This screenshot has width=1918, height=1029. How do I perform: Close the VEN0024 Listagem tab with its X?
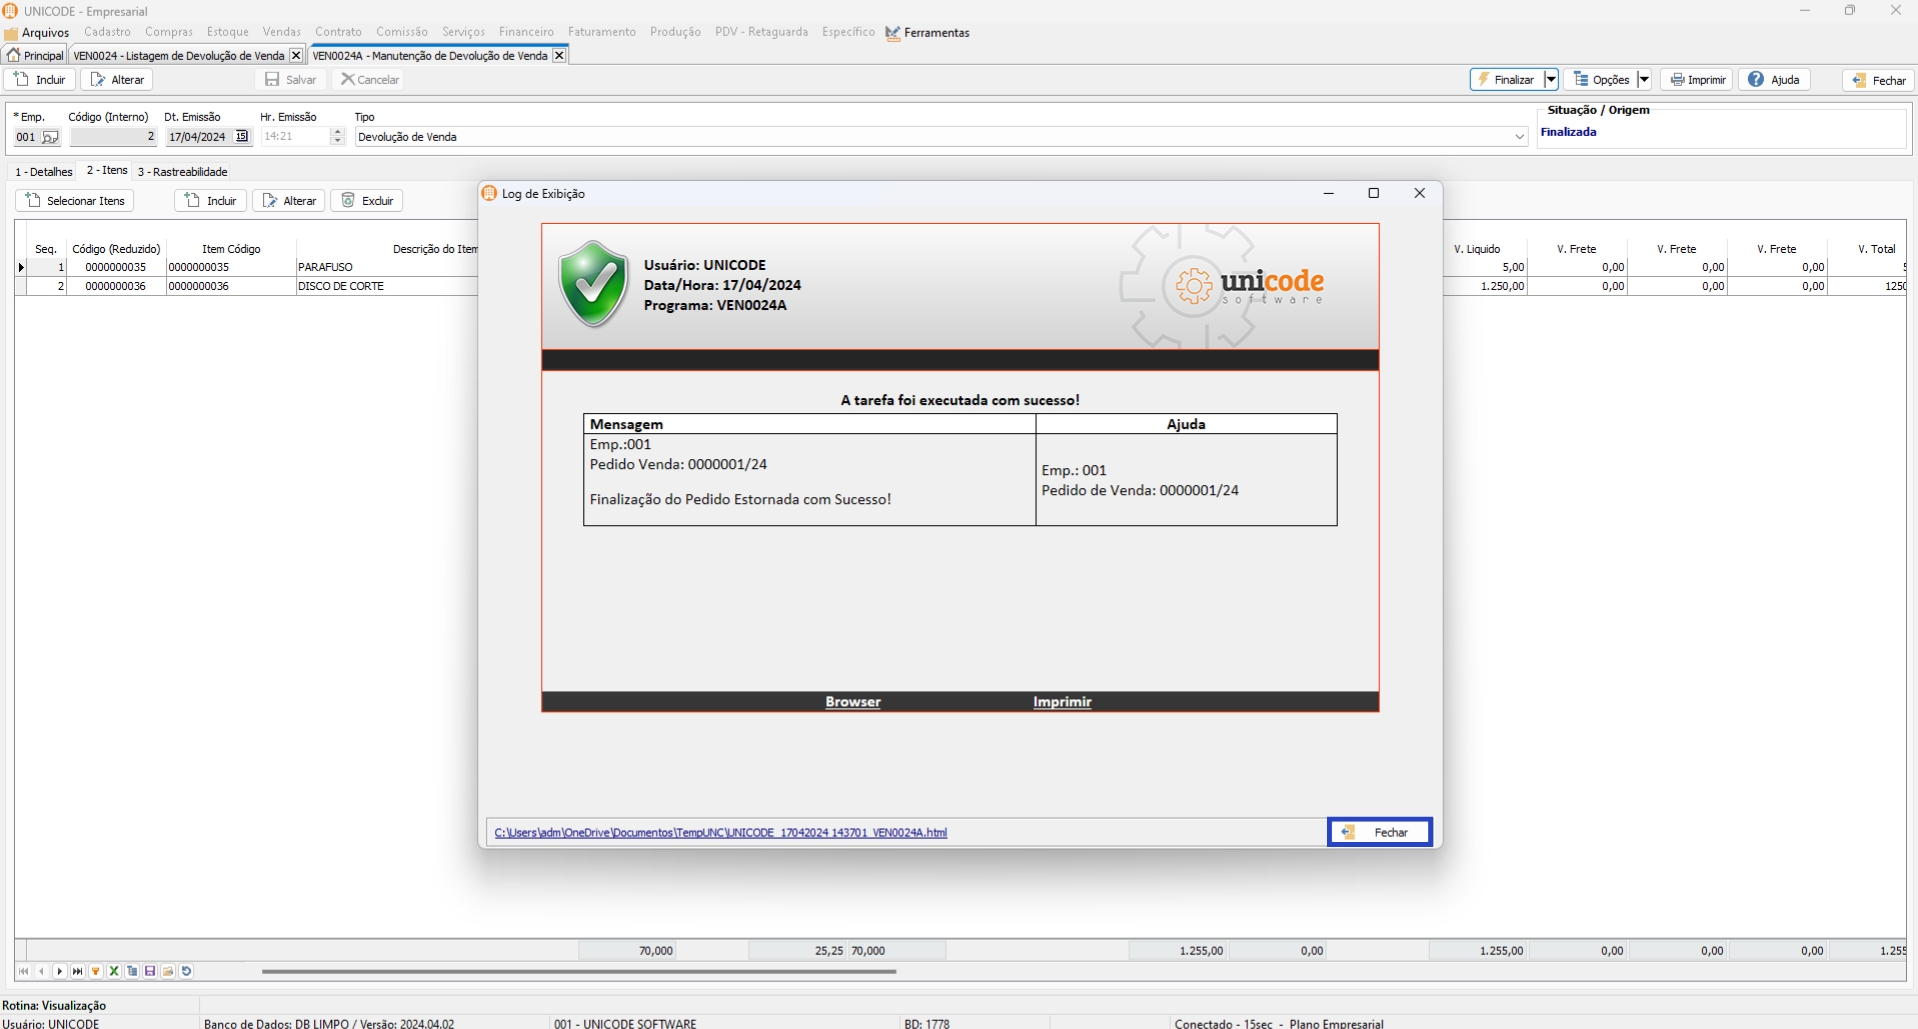295,56
